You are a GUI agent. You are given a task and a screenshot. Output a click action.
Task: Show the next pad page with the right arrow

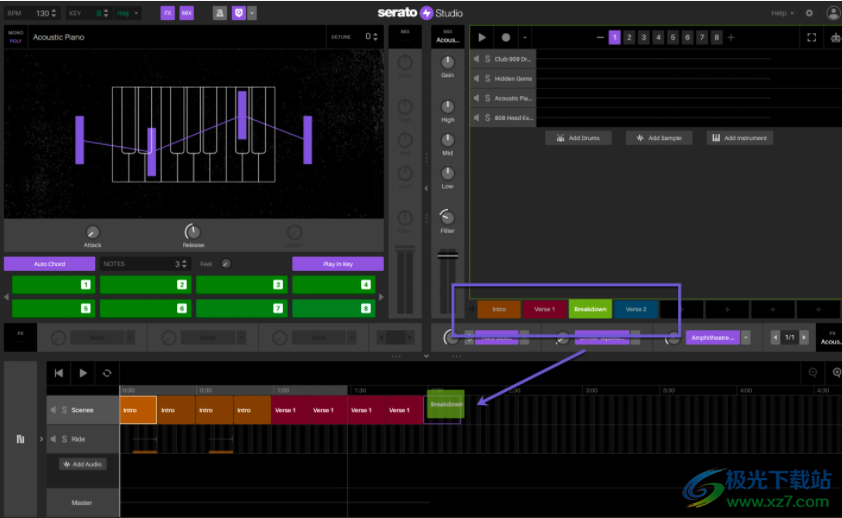coord(381,296)
